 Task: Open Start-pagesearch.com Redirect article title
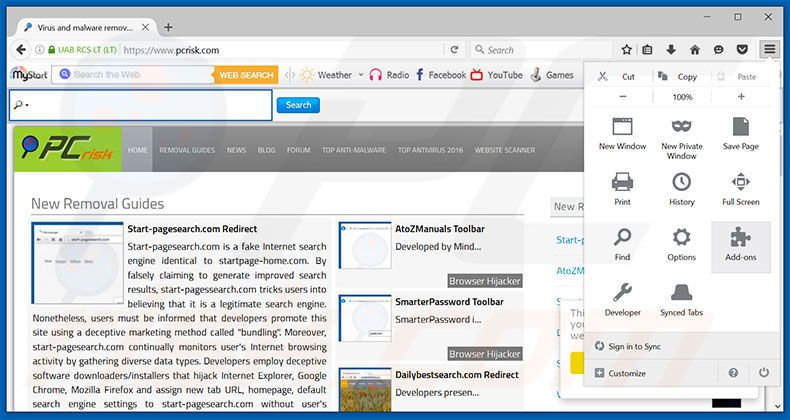coord(192,229)
